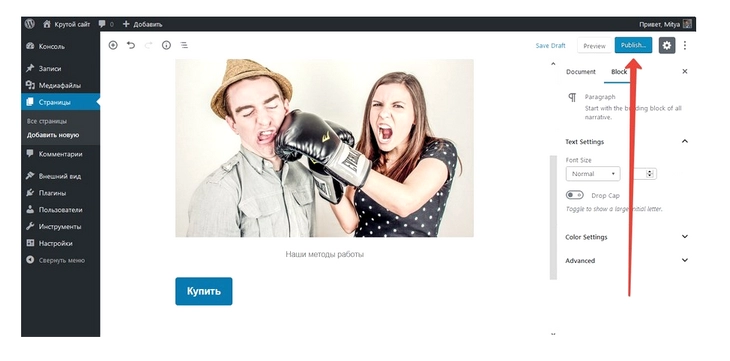Click the blue Купить button

(x=203, y=291)
